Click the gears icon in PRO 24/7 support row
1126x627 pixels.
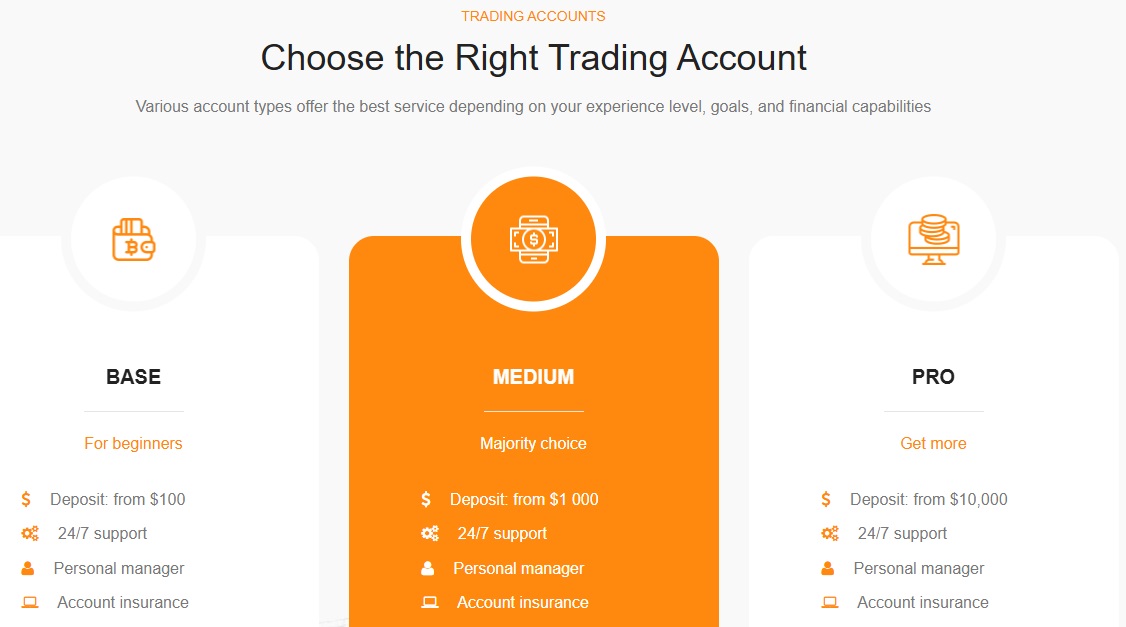829,534
